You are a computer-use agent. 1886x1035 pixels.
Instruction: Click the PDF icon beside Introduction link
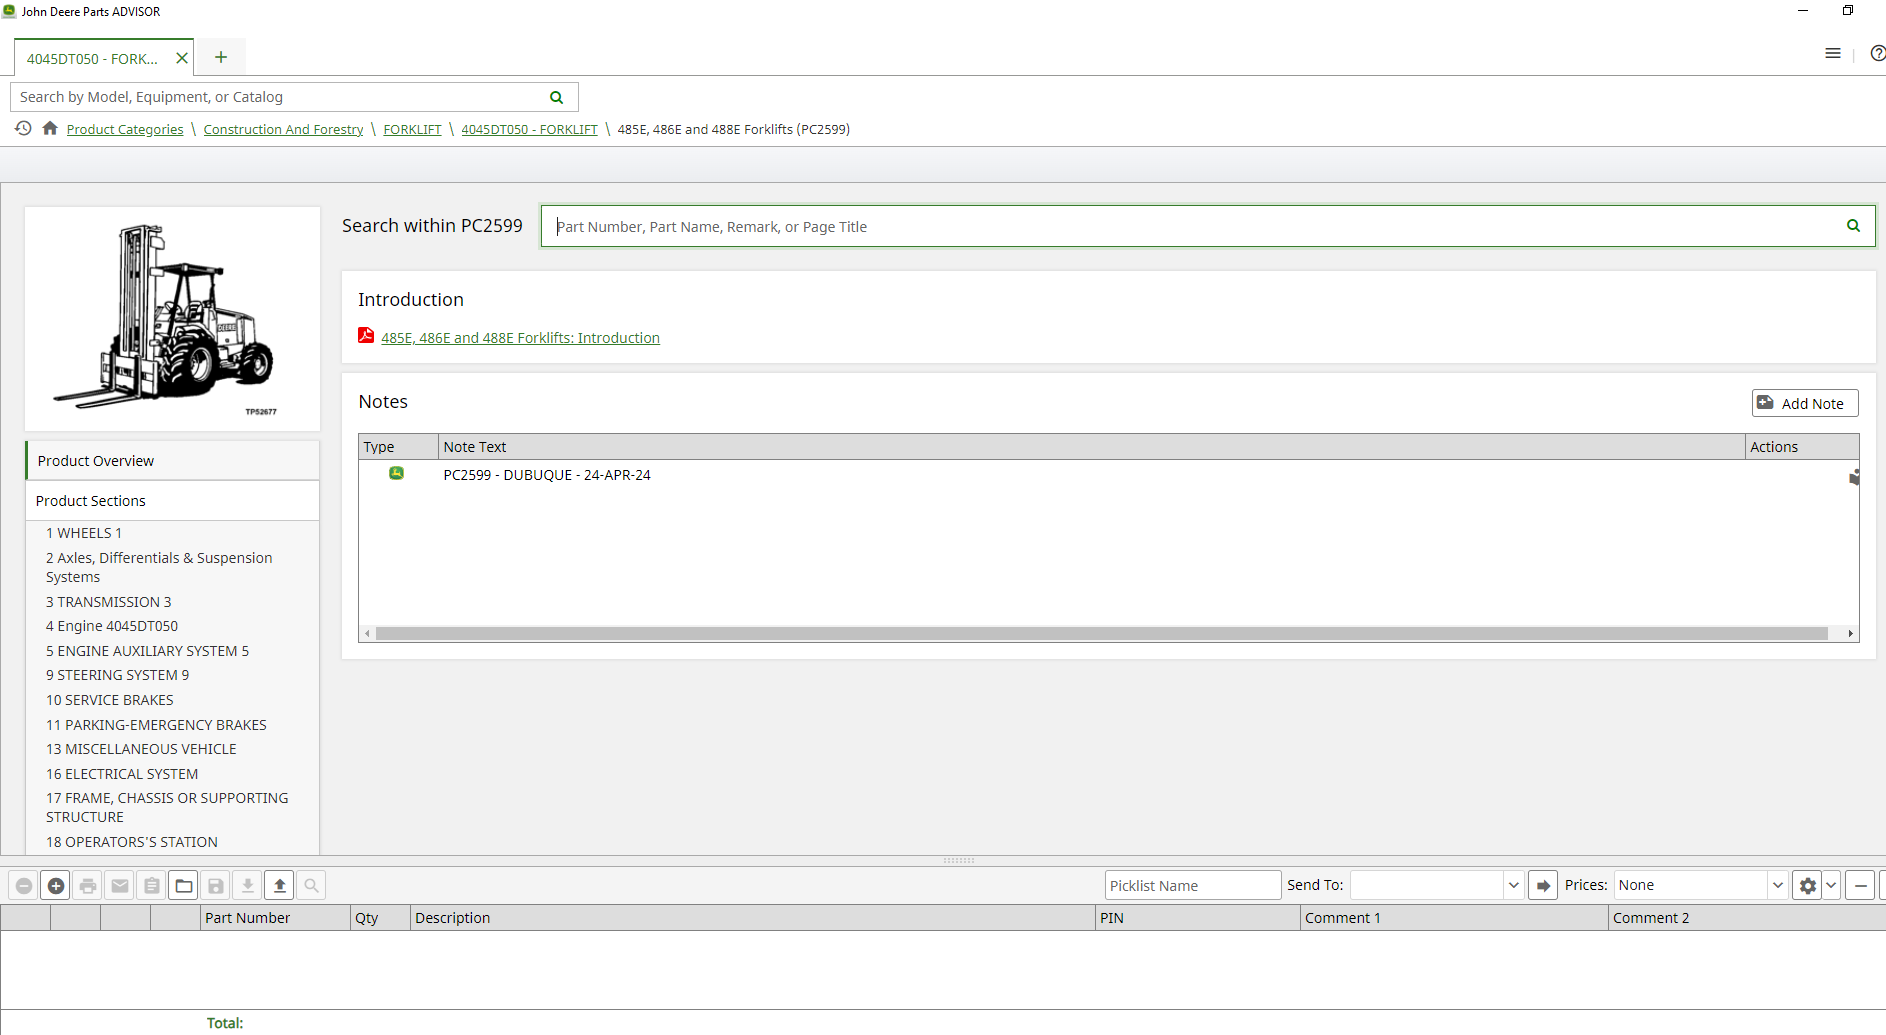(x=366, y=336)
